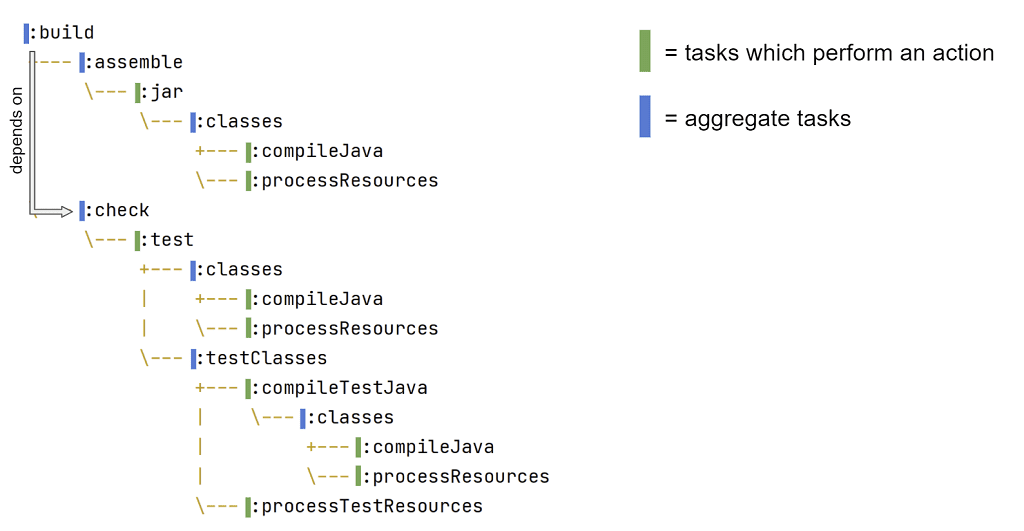Click the vertical "depends on" label

16,130
